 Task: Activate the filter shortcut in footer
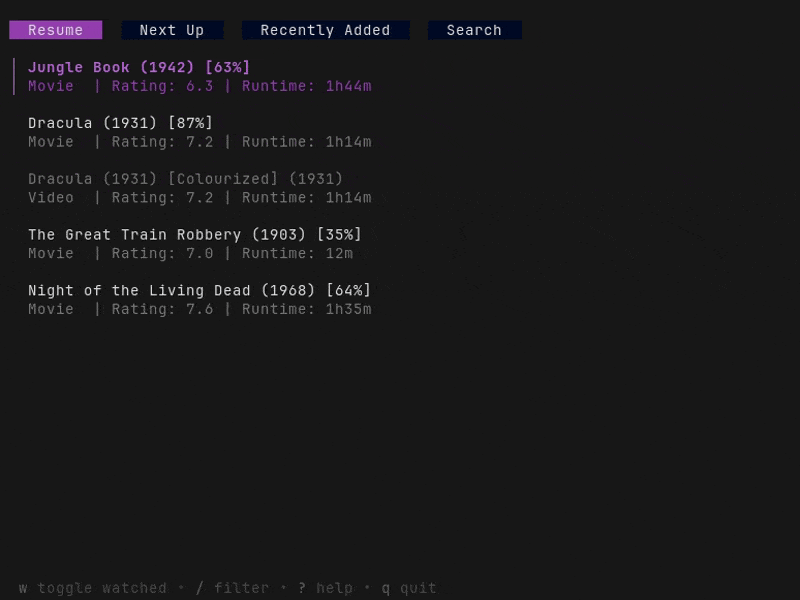(232, 588)
